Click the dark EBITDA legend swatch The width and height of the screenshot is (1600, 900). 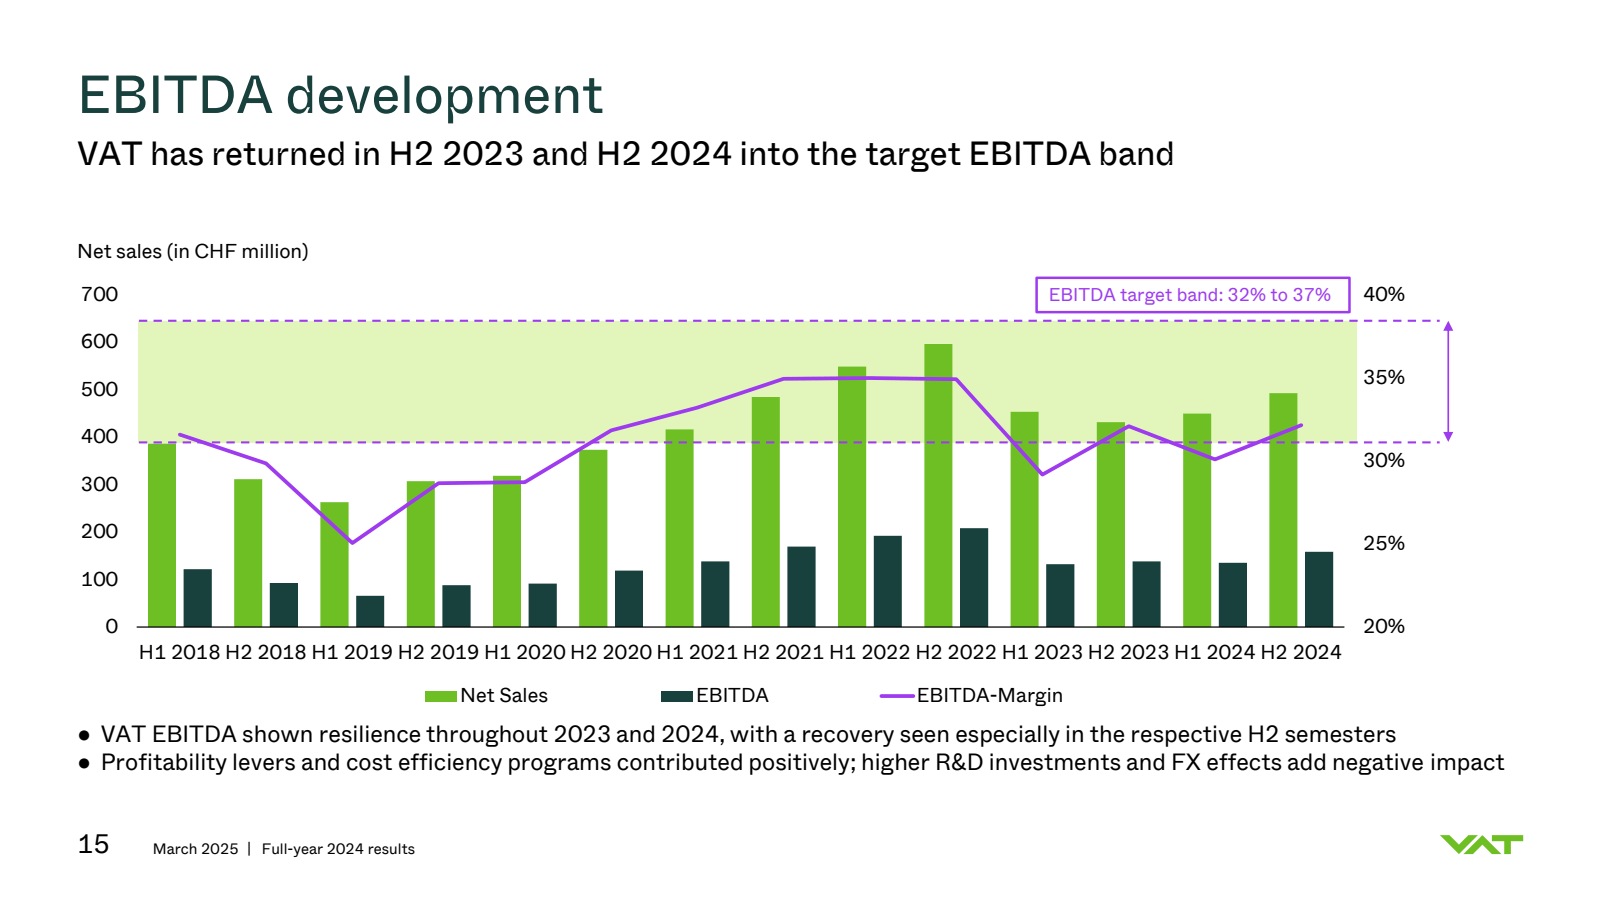(x=676, y=696)
